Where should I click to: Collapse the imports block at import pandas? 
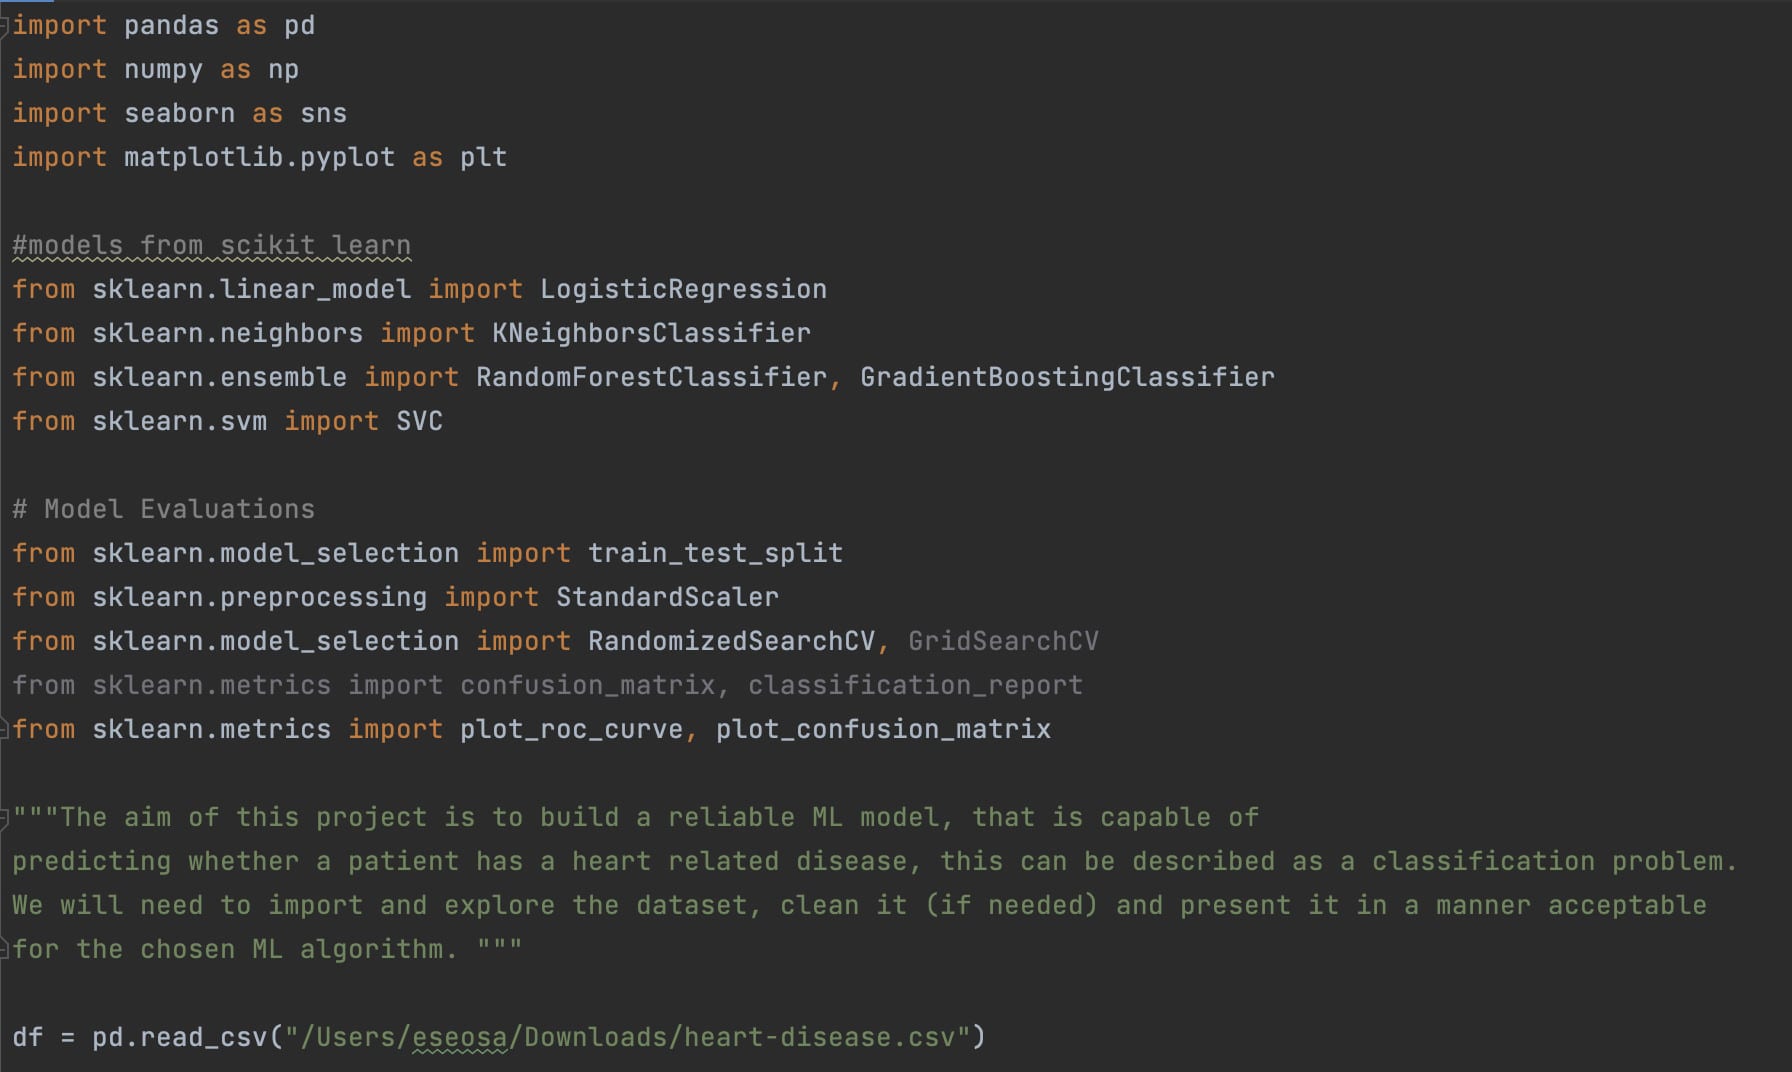[4, 26]
